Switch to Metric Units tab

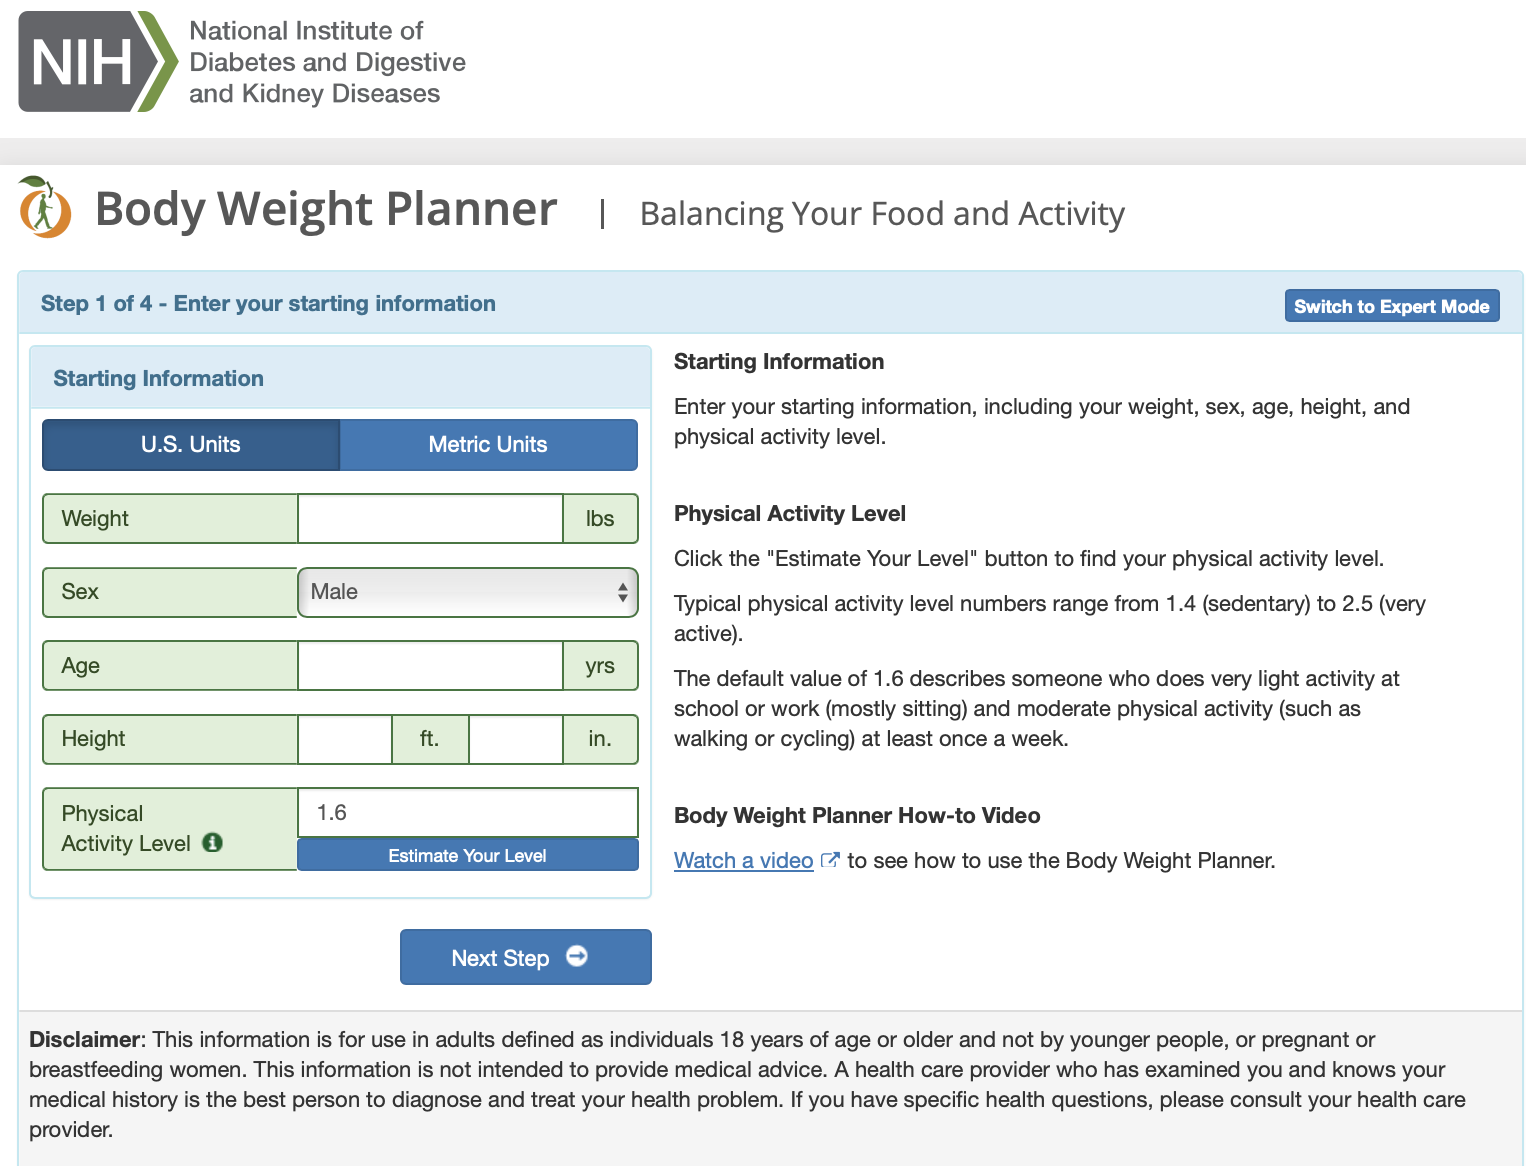[488, 445]
